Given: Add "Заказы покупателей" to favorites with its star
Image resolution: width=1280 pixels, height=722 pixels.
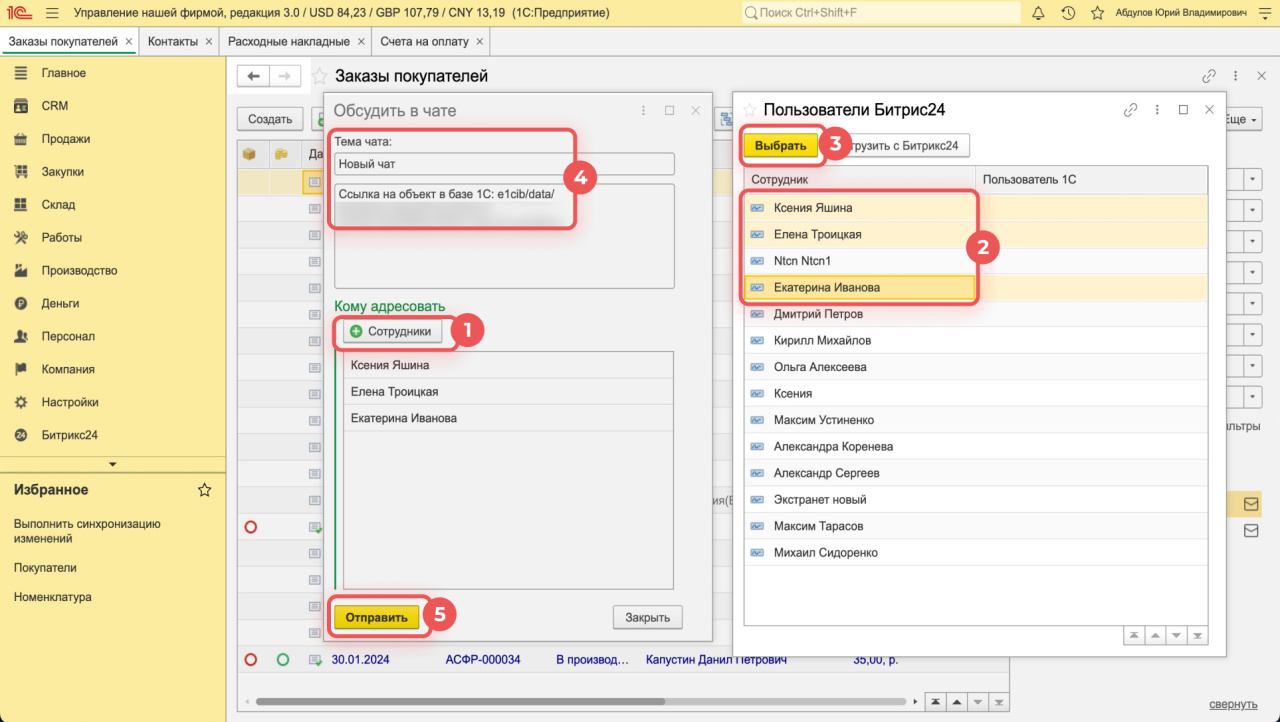Looking at the screenshot, I should tap(320, 76).
